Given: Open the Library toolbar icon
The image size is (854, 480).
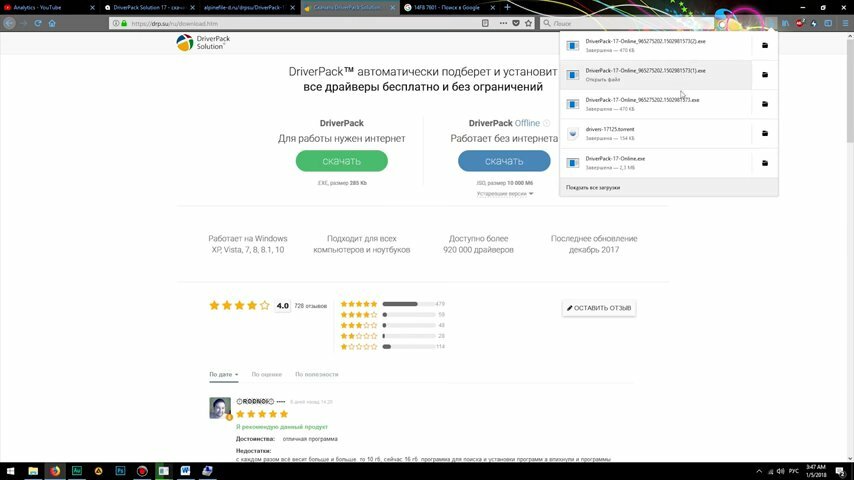Looking at the screenshot, I should point(785,23).
